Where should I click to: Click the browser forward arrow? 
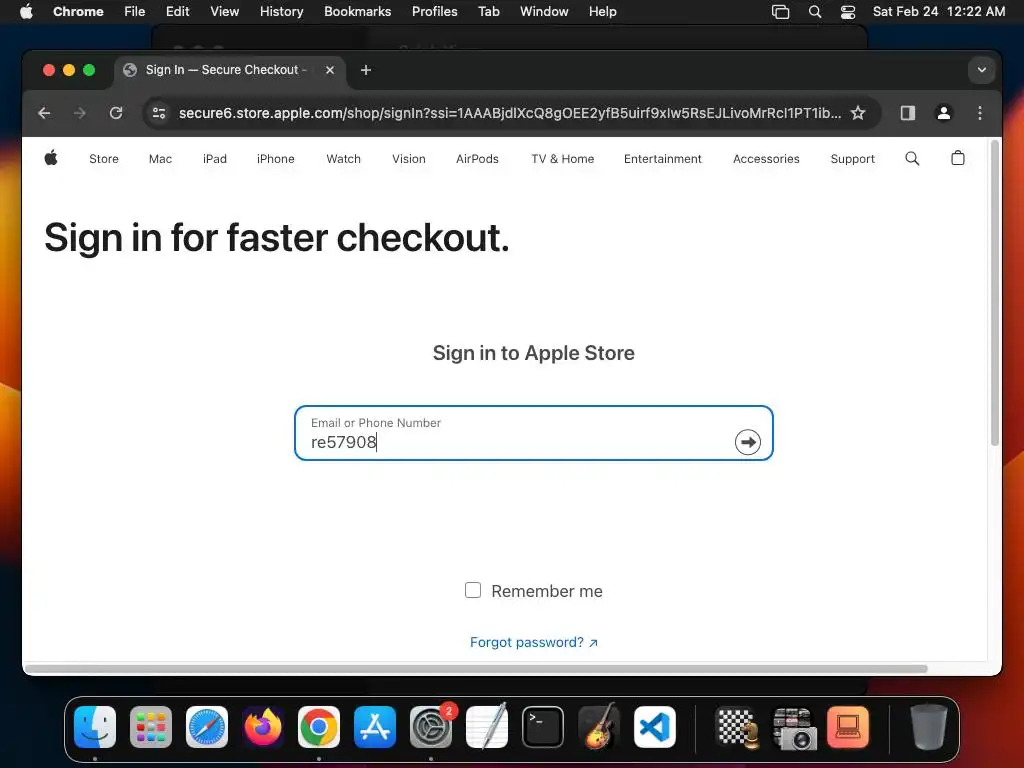point(80,113)
